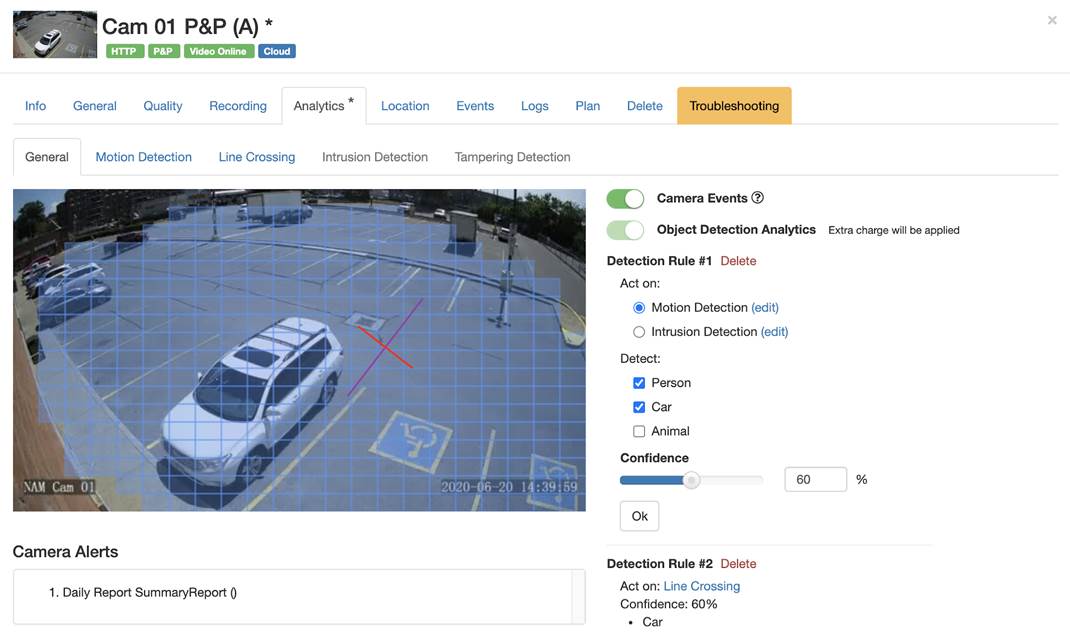Click the camera preview thumbnail top left

pyautogui.click(x=54, y=33)
